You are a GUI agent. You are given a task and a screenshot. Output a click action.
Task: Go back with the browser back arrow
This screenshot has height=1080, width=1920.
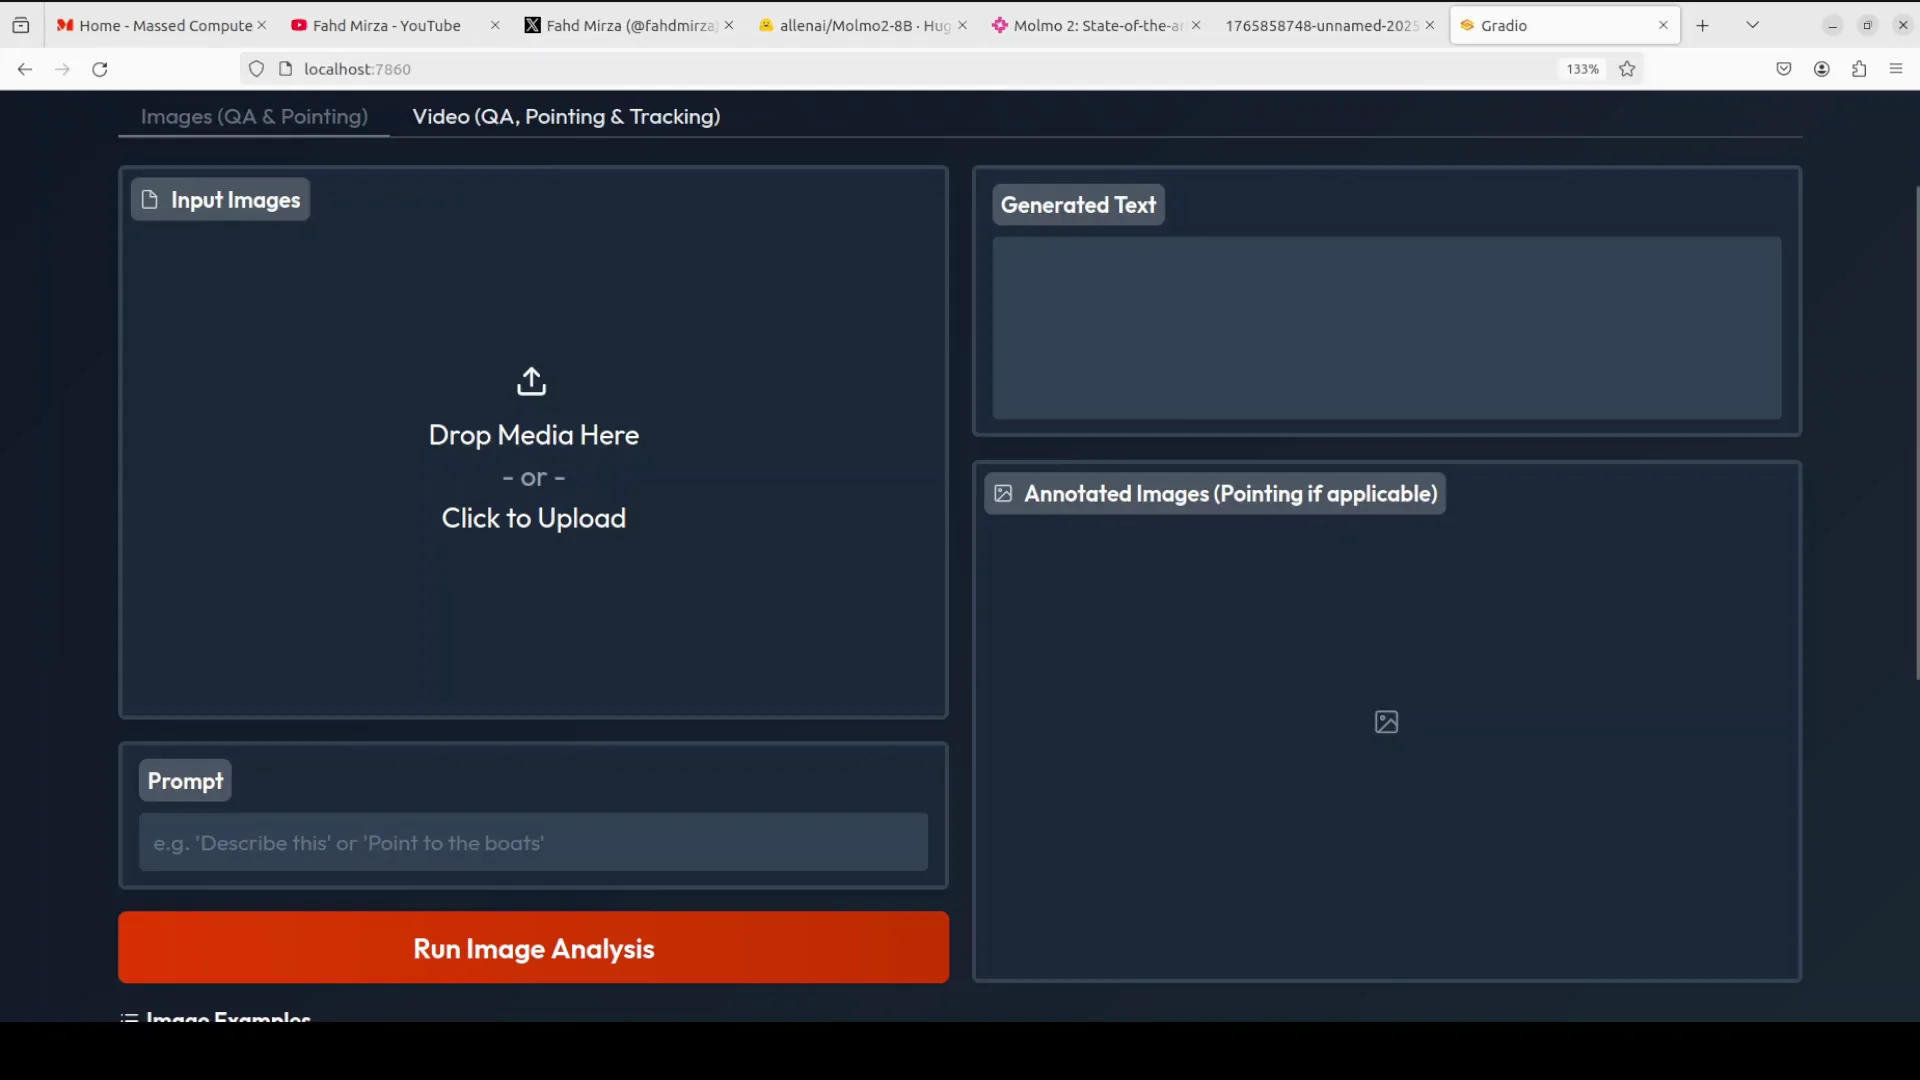25,69
